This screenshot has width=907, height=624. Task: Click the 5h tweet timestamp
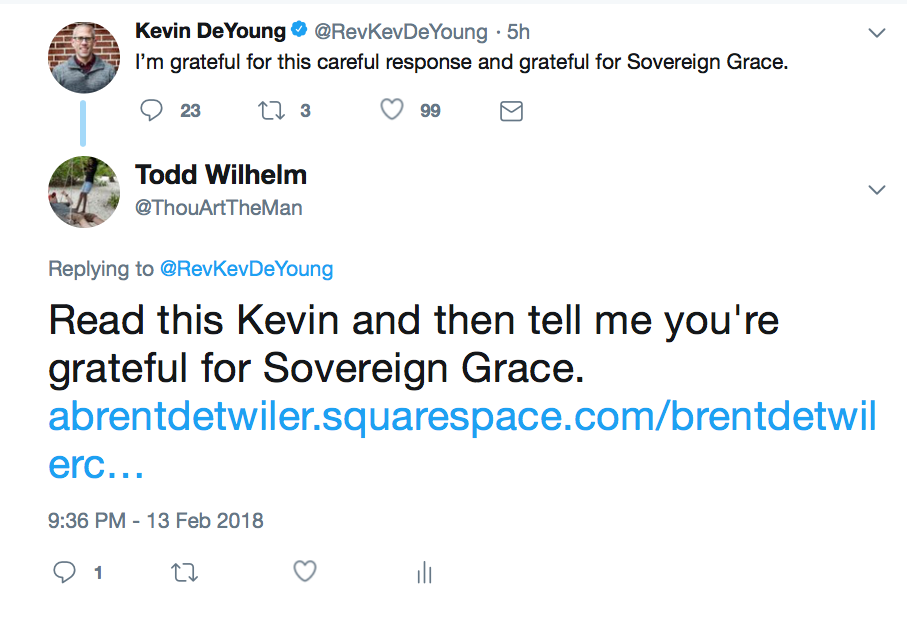tap(517, 32)
